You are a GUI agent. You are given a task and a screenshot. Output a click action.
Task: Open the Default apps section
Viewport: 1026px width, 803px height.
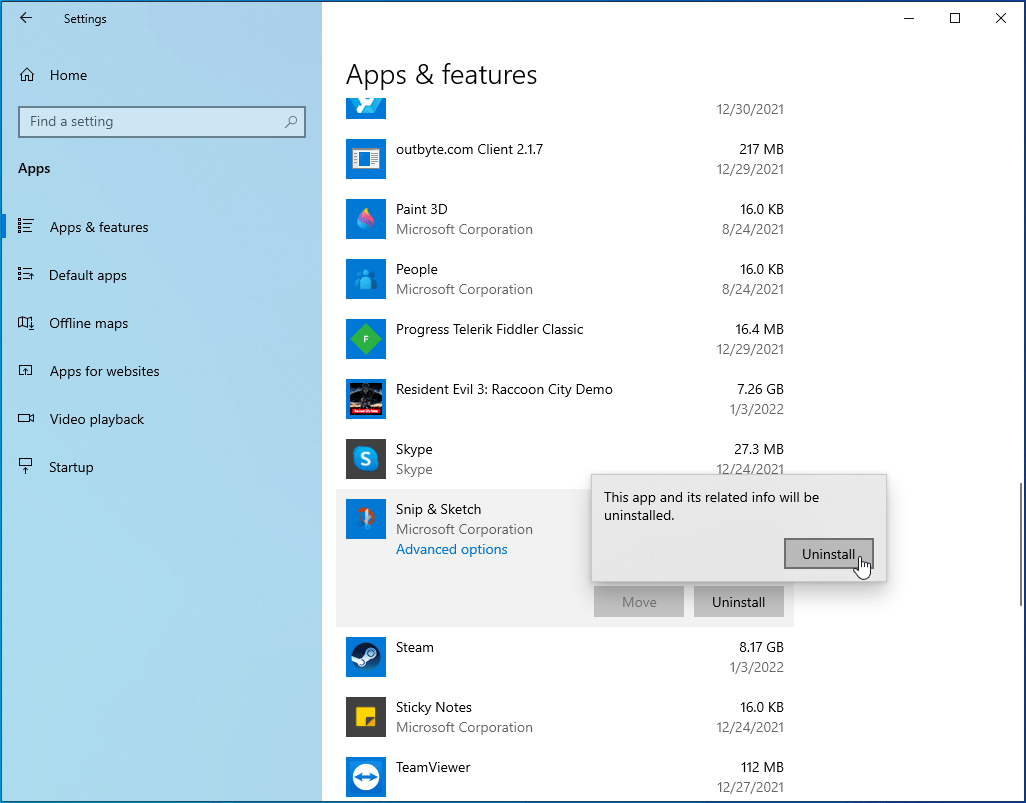click(88, 275)
